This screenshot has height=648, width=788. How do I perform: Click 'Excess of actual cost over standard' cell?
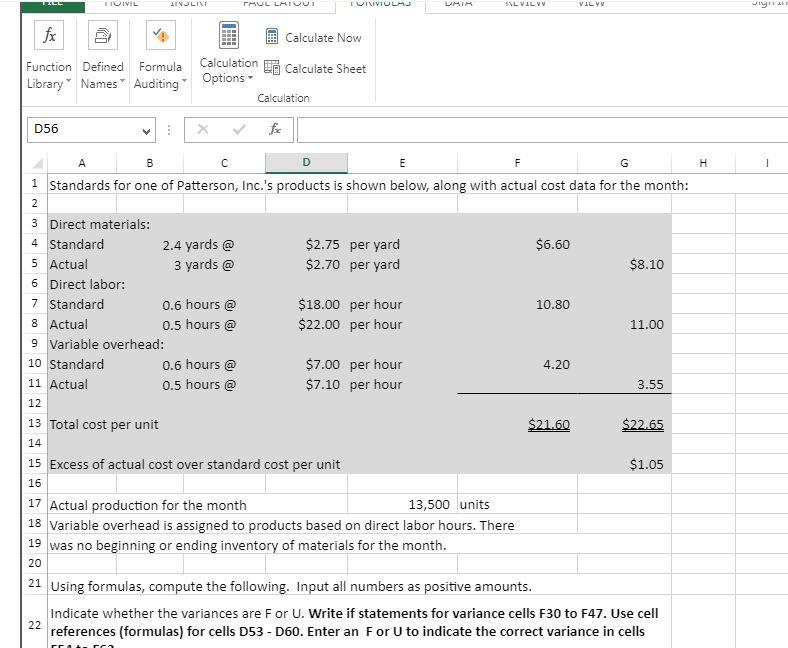click(194, 465)
